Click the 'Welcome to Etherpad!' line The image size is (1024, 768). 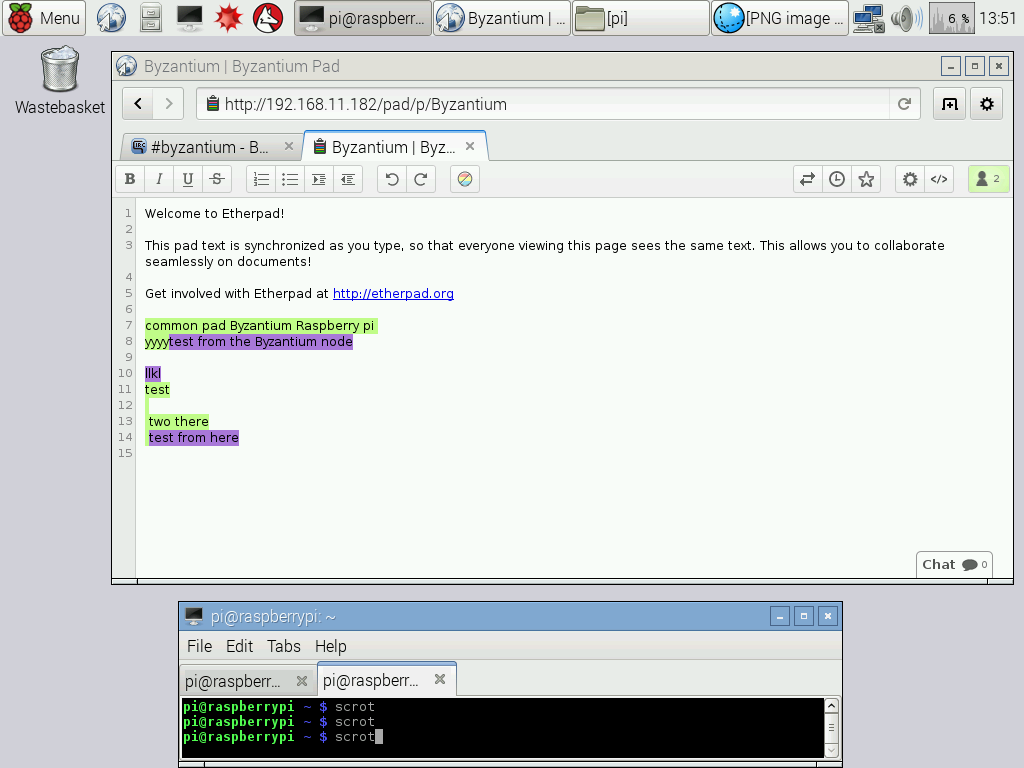214,214
